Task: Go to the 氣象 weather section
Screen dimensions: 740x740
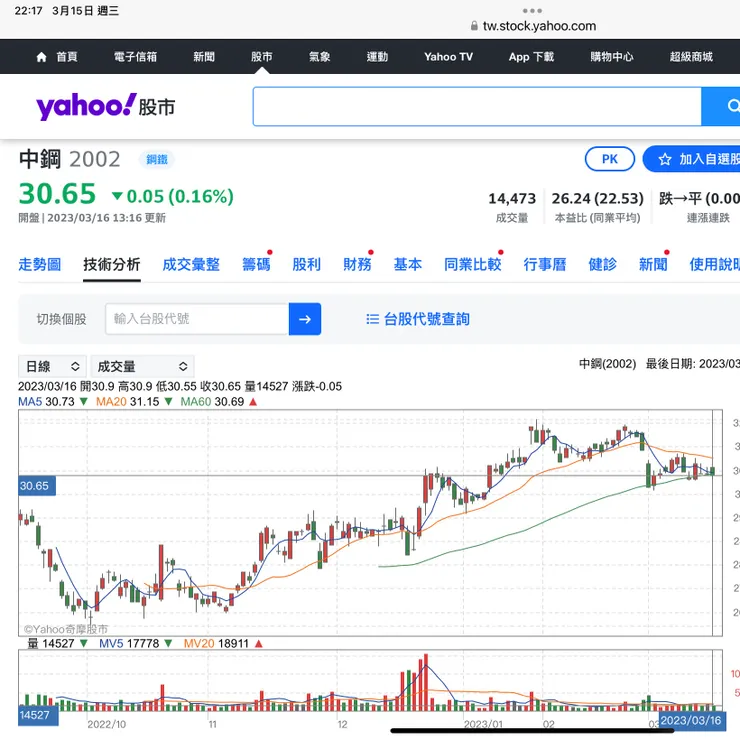Action: point(320,57)
